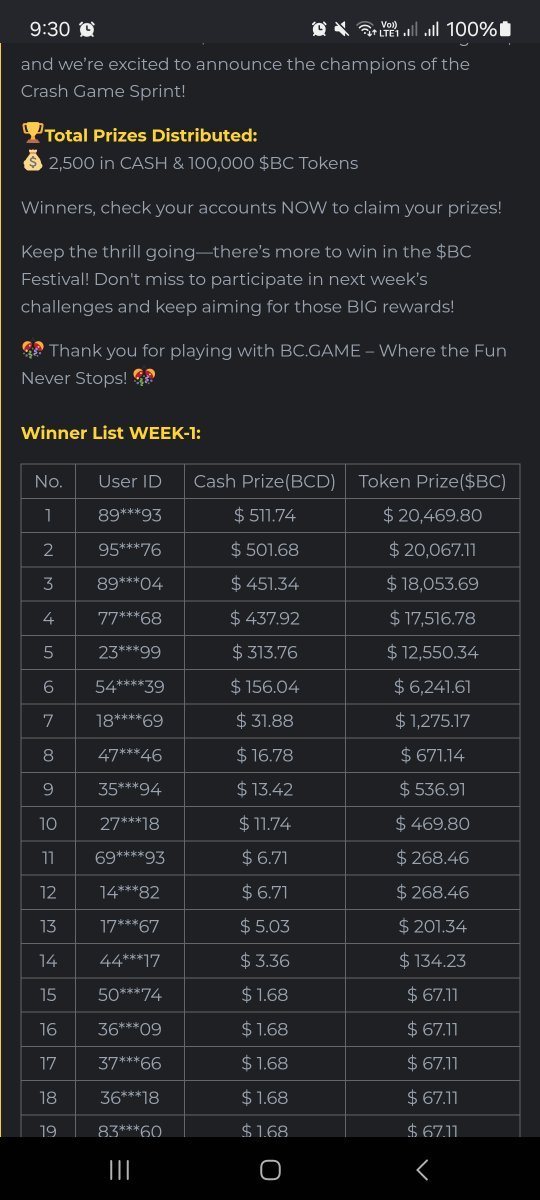
Task: Select user ID 54****39 in row six
Action: tap(130, 687)
